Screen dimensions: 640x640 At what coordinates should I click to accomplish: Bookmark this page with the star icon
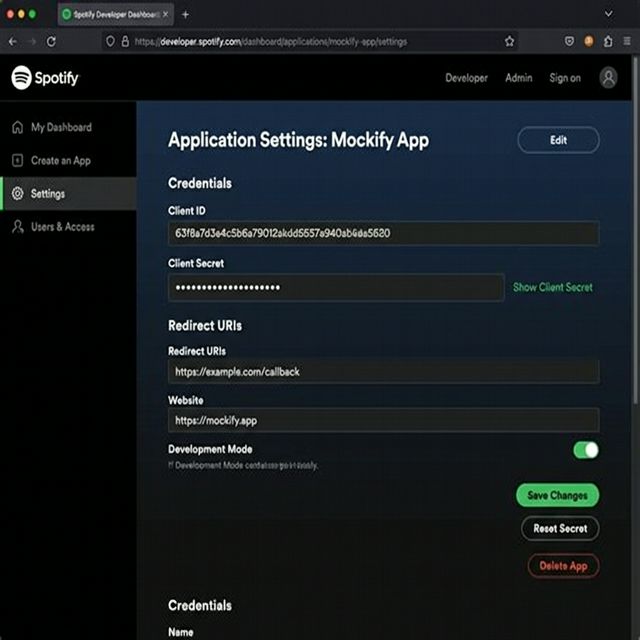coord(509,42)
